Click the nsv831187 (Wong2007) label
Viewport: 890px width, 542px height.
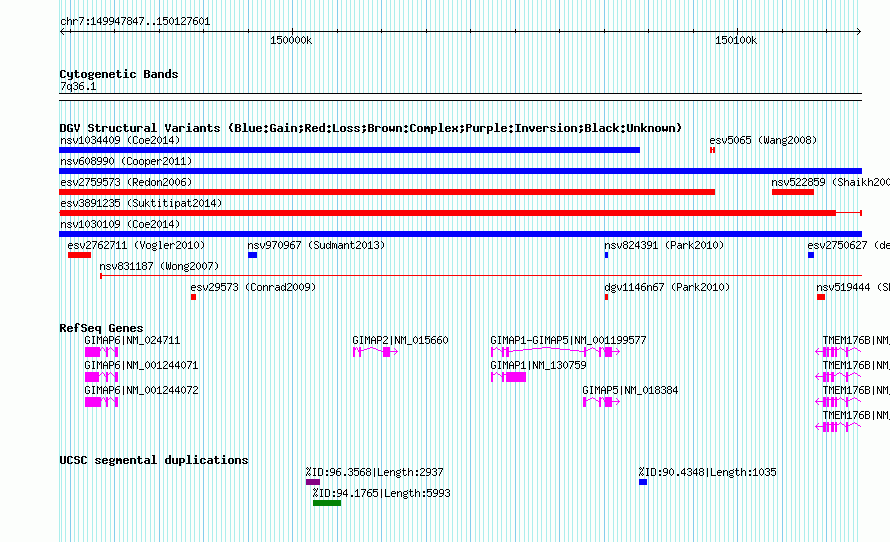159,266
